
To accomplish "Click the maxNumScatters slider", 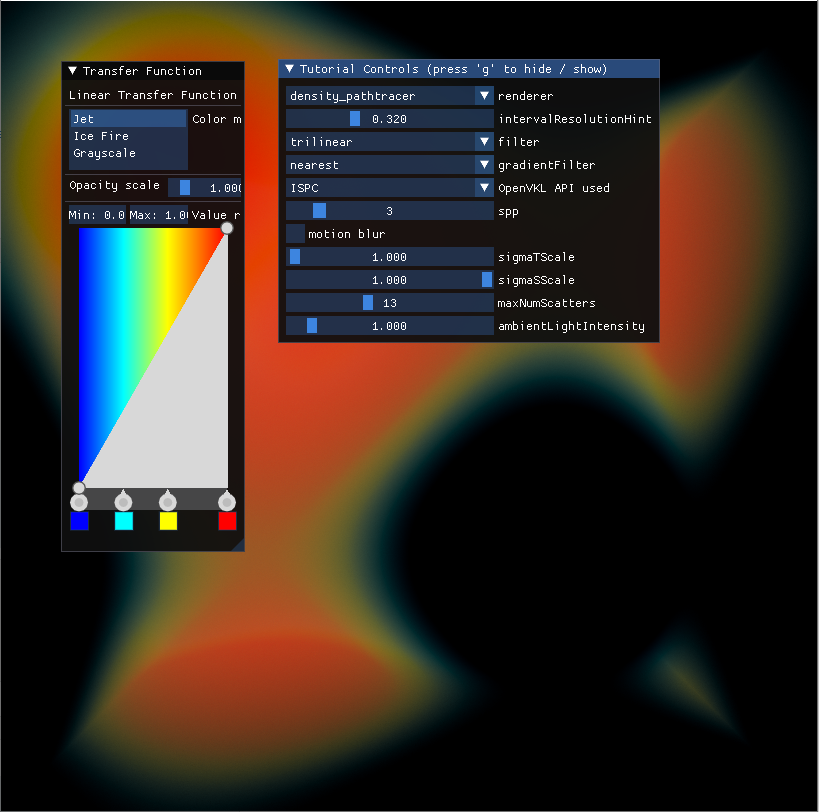I will [390, 302].
